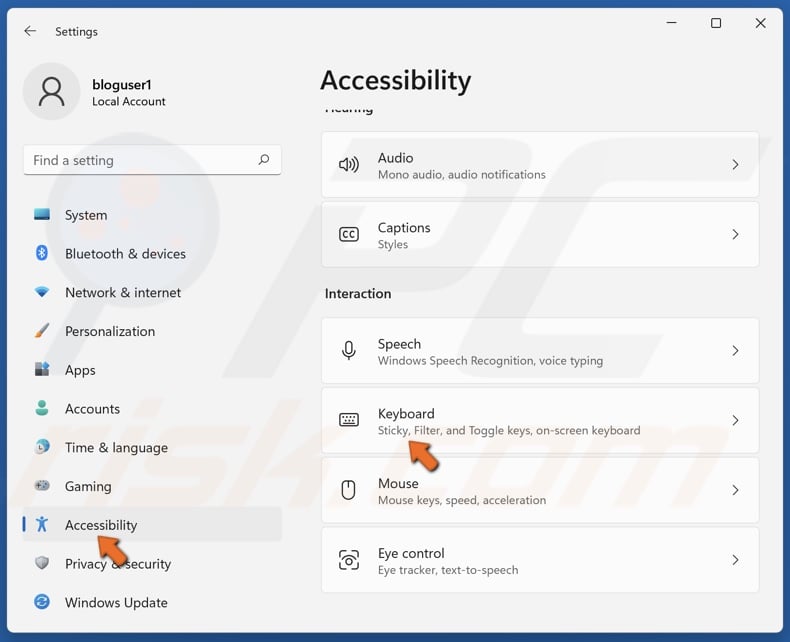Click the System monitor icon
The image size is (790, 642).
[42, 215]
